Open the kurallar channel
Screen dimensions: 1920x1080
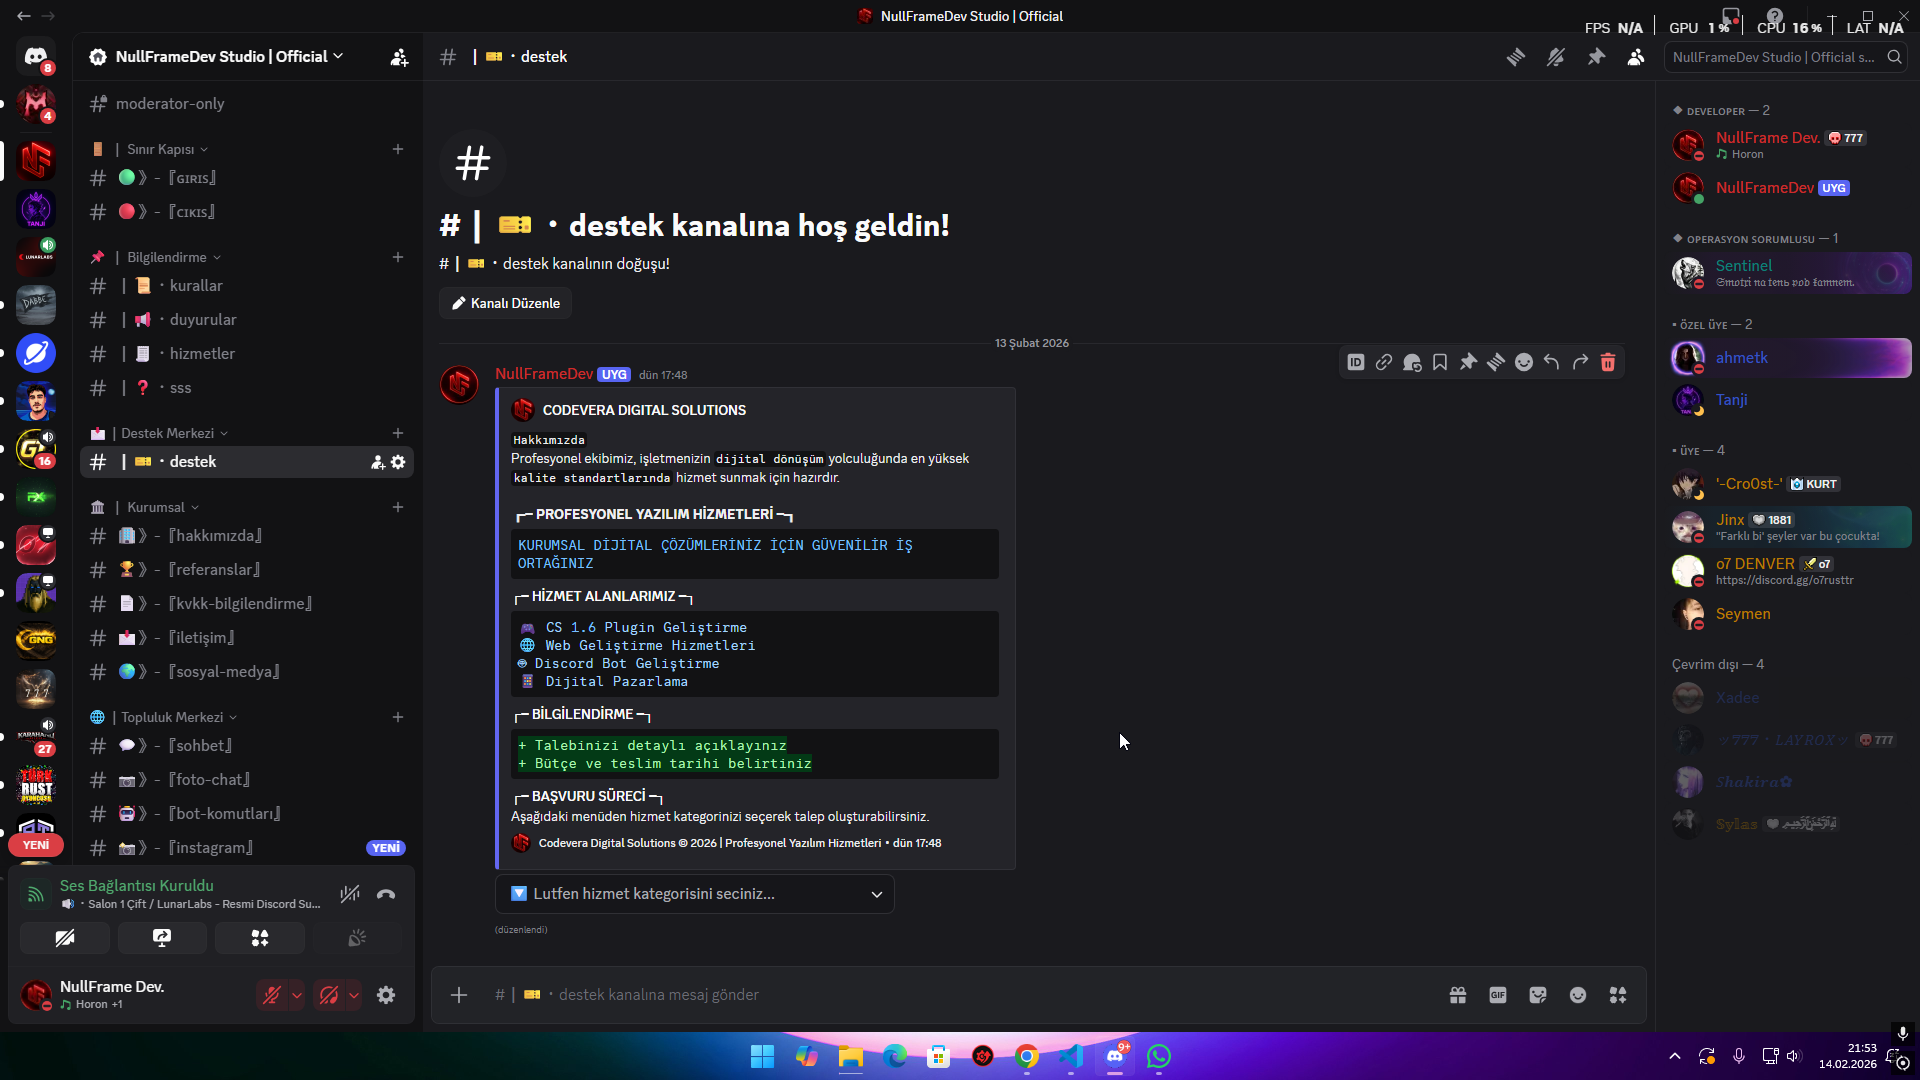[247, 286]
